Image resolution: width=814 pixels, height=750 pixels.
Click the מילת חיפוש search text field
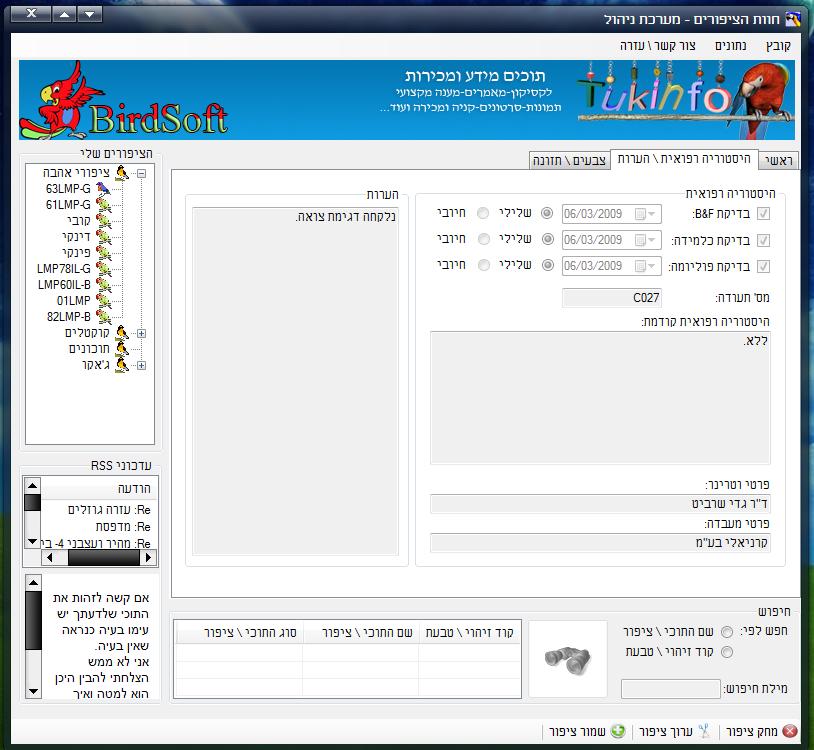click(670, 689)
